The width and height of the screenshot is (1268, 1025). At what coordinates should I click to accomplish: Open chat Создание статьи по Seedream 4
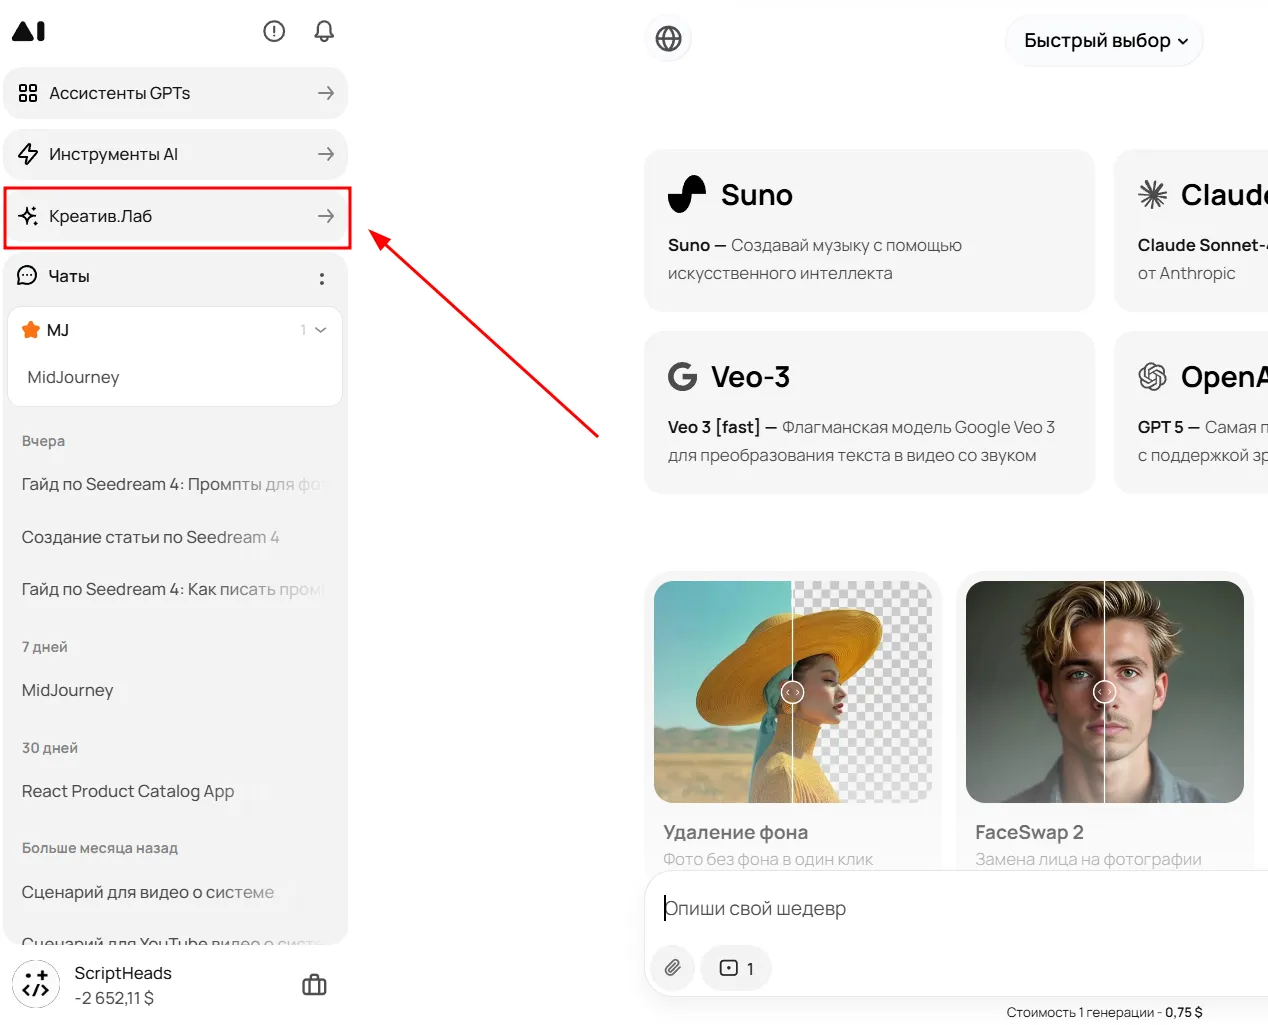point(150,537)
